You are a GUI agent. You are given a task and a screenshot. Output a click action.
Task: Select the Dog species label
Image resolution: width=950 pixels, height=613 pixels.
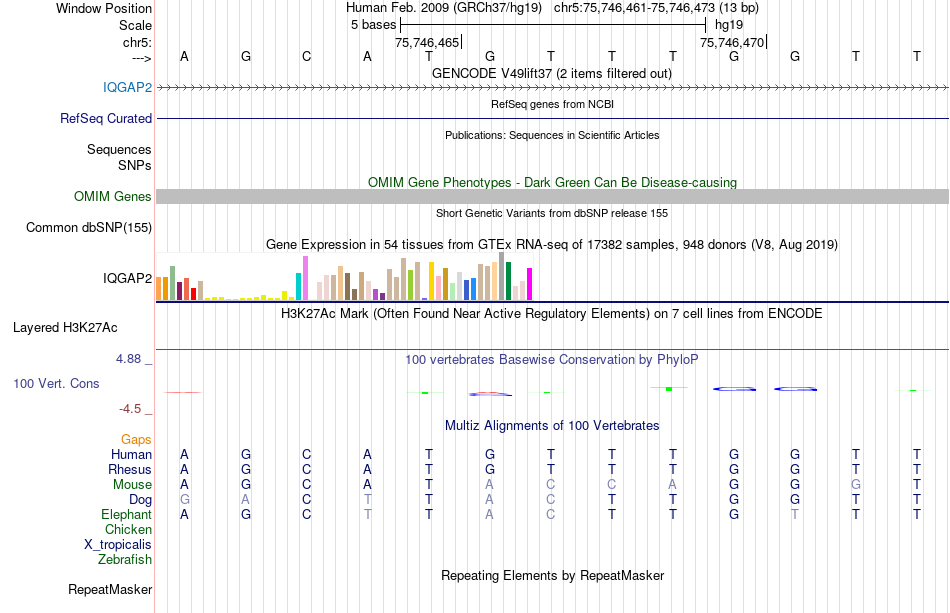[140, 499]
